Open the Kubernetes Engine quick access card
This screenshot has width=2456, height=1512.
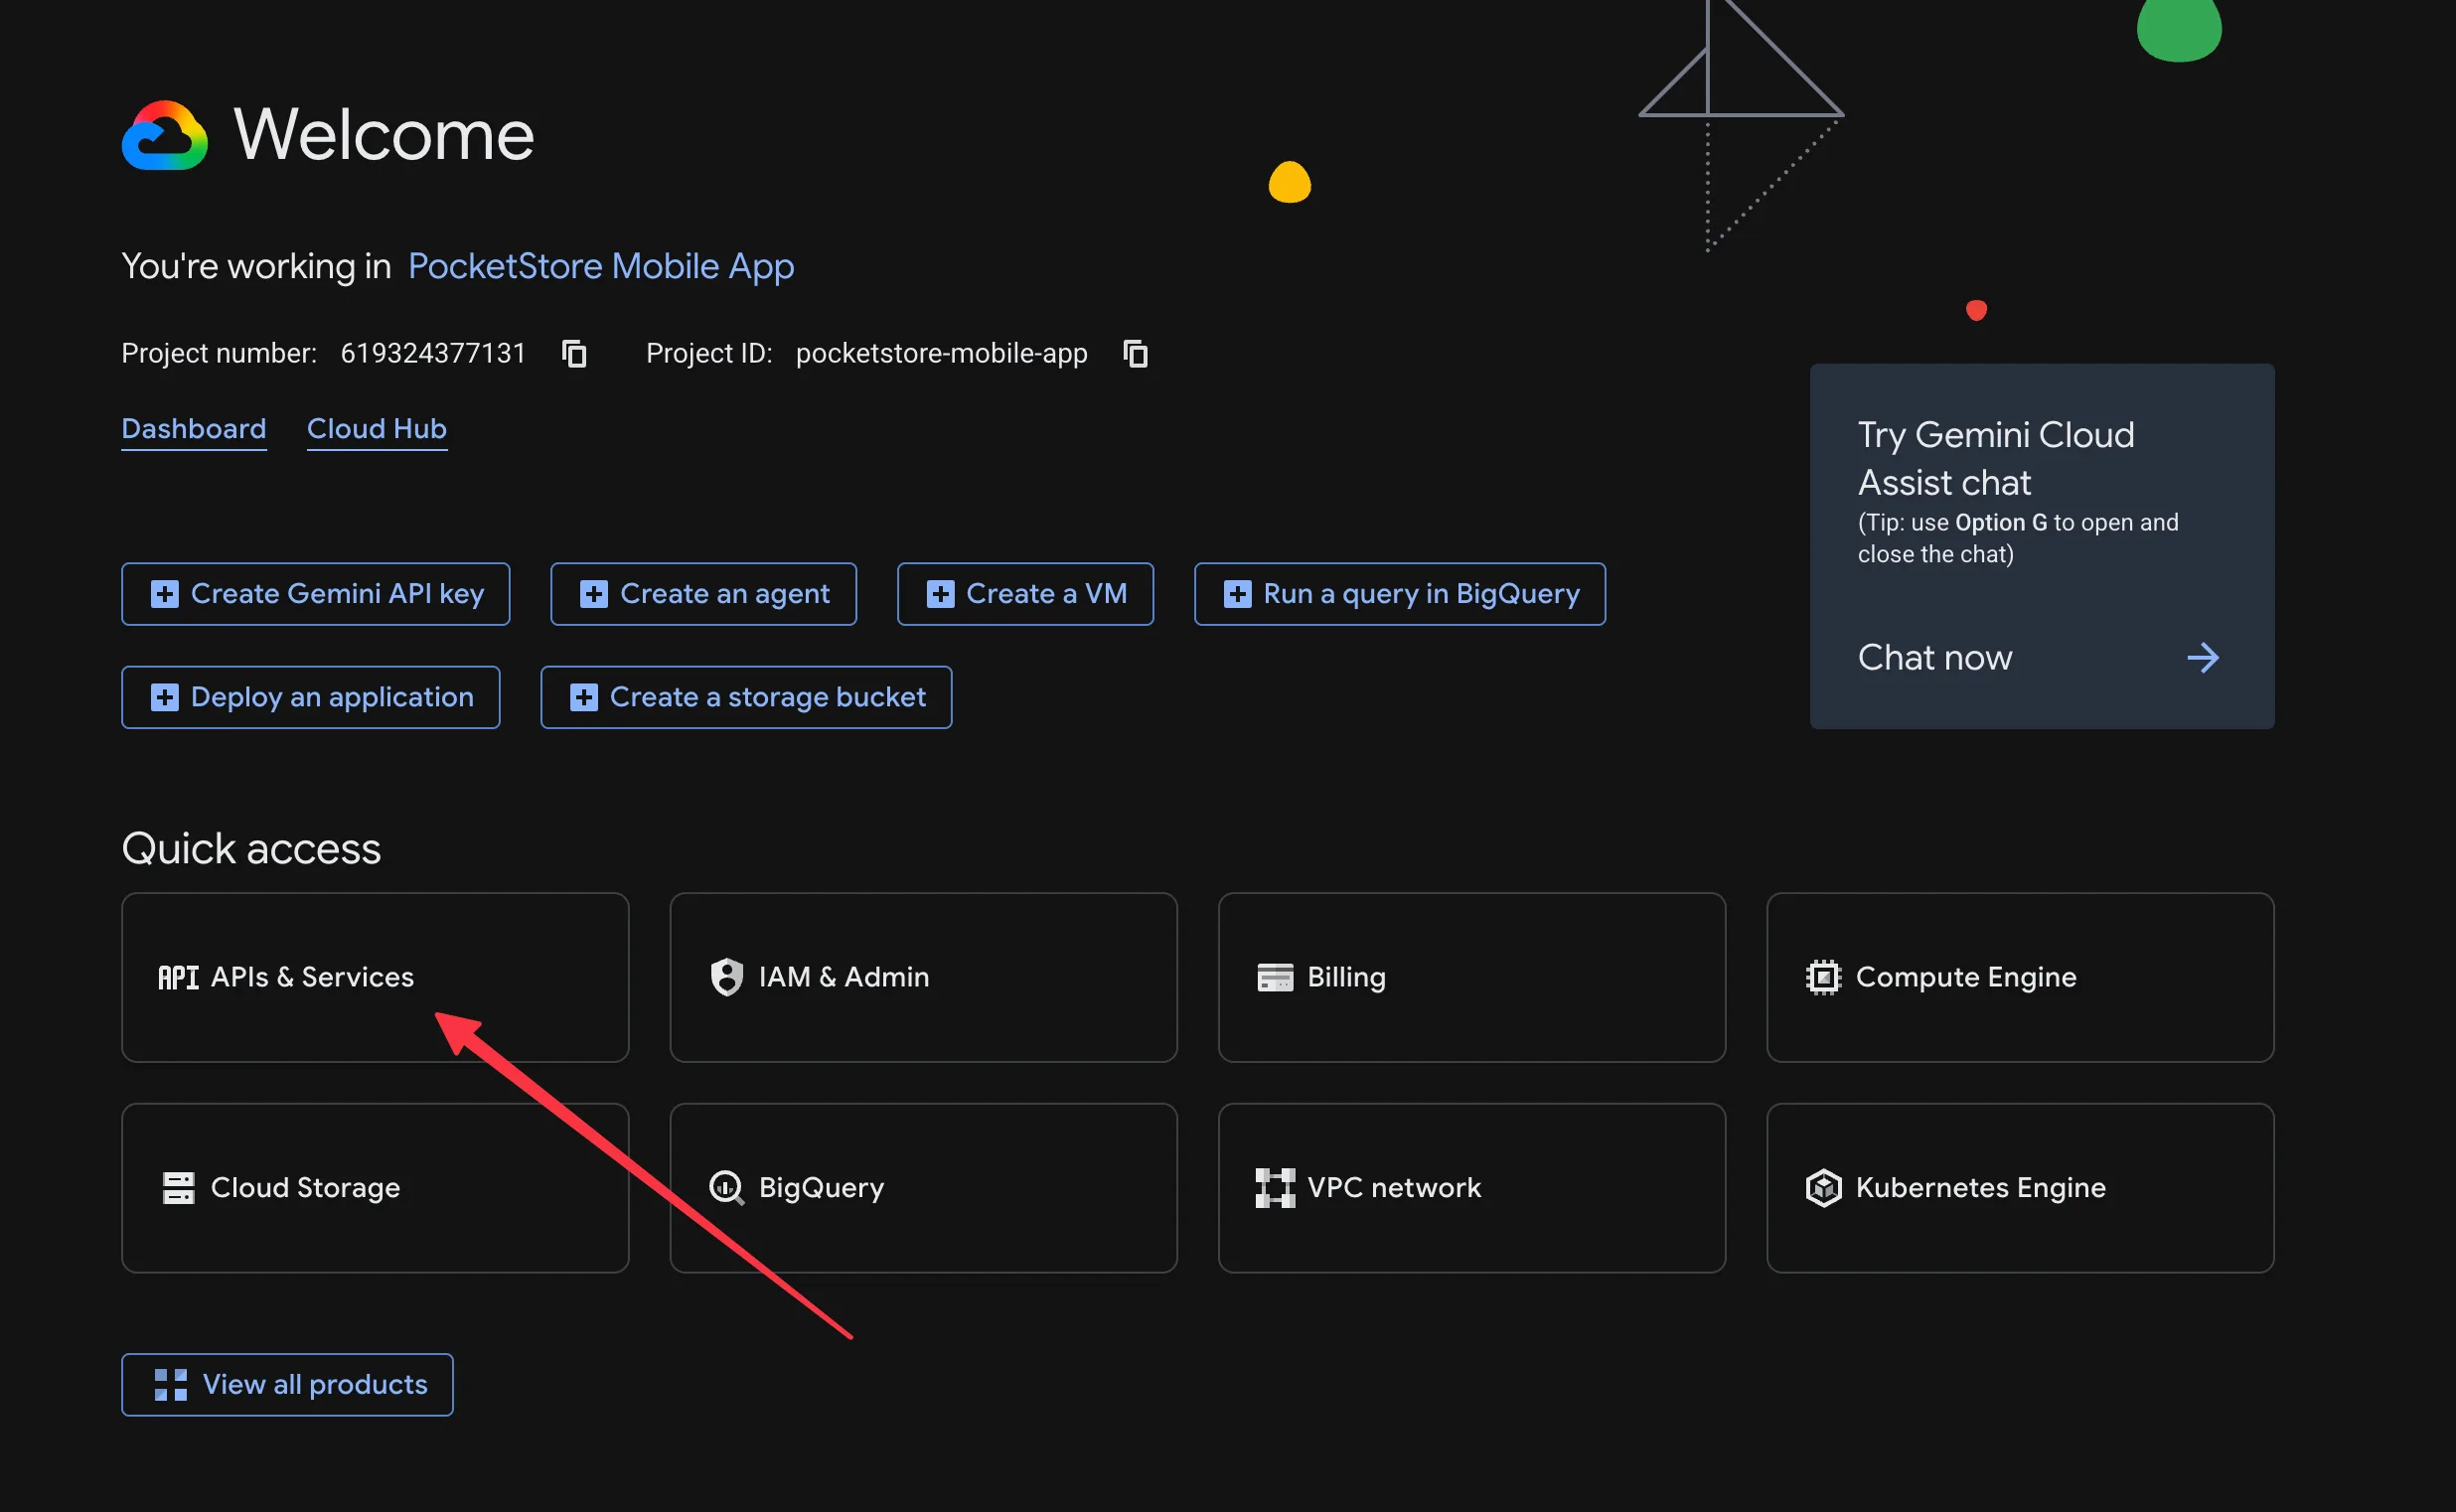(x=2020, y=1188)
